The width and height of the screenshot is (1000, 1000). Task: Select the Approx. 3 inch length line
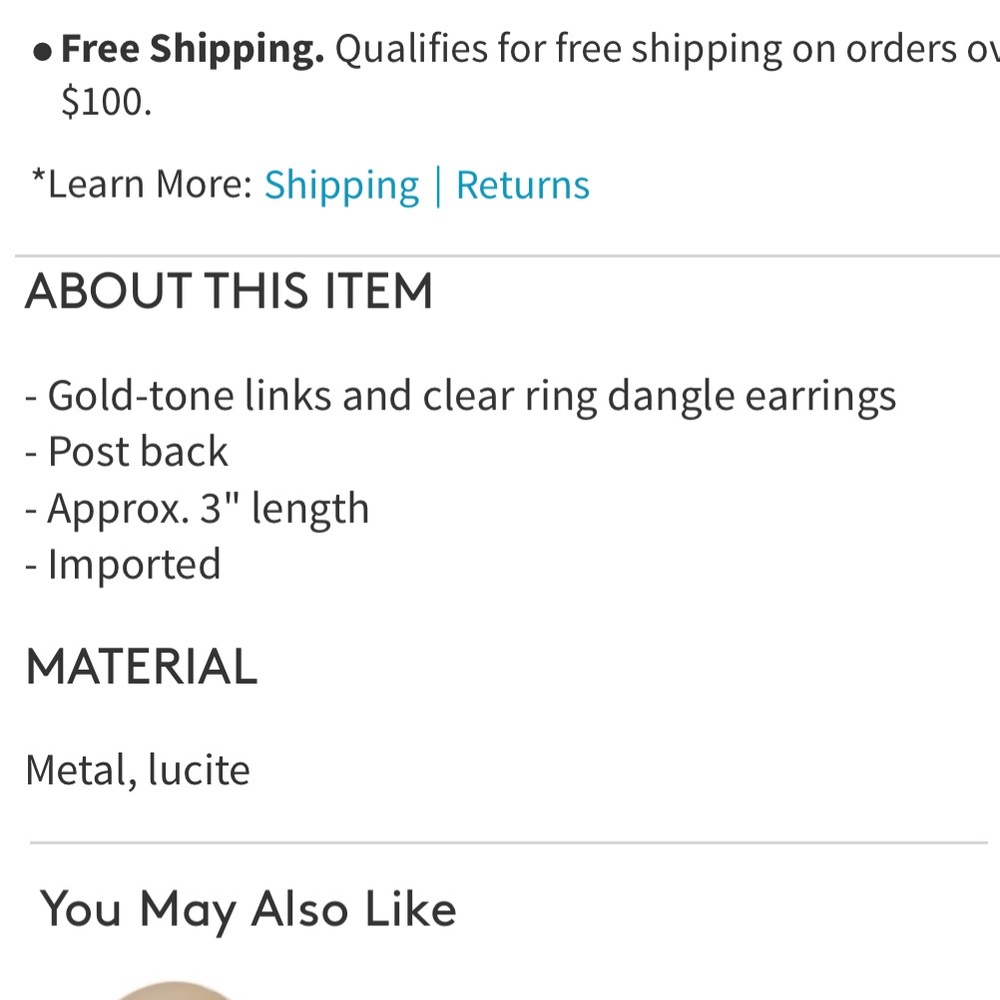click(198, 508)
